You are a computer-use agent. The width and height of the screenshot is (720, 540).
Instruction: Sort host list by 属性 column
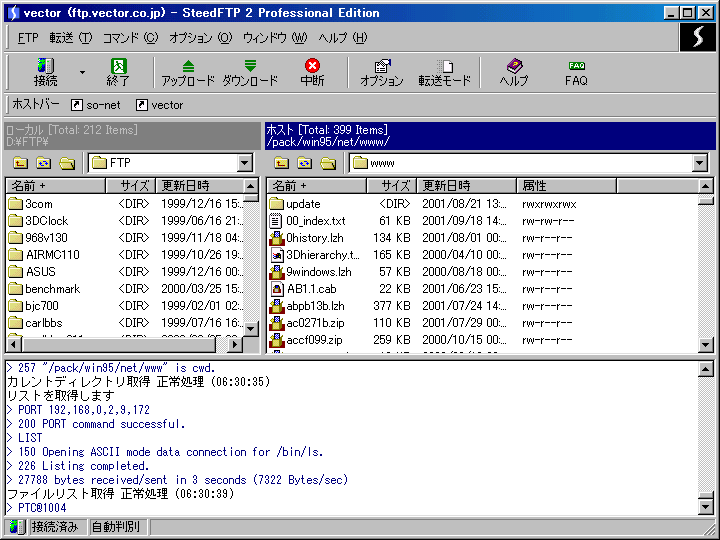[x=566, y=186]
